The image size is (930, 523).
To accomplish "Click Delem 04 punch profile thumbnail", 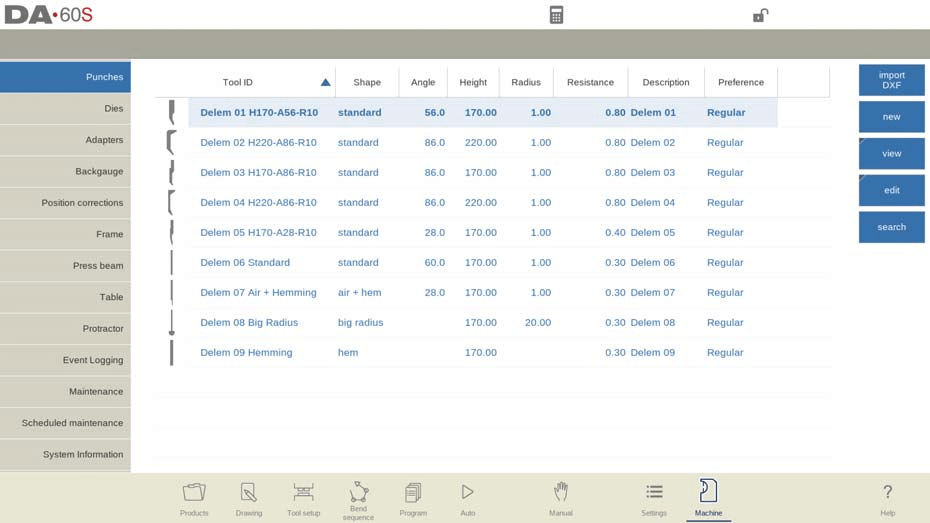I will click(x=171, y=202).
